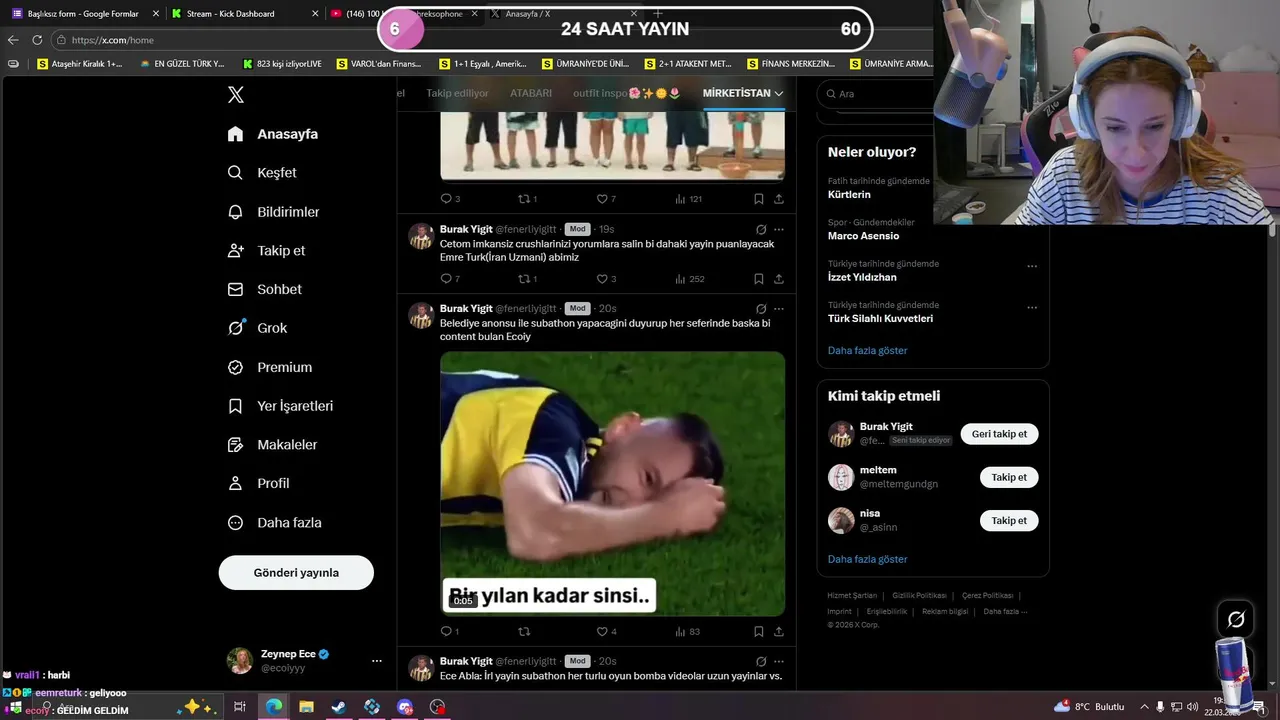Click Daha fazla göster under Neler oluyor
Viewport: 1280px width, 720px height.
coord(867,351)
